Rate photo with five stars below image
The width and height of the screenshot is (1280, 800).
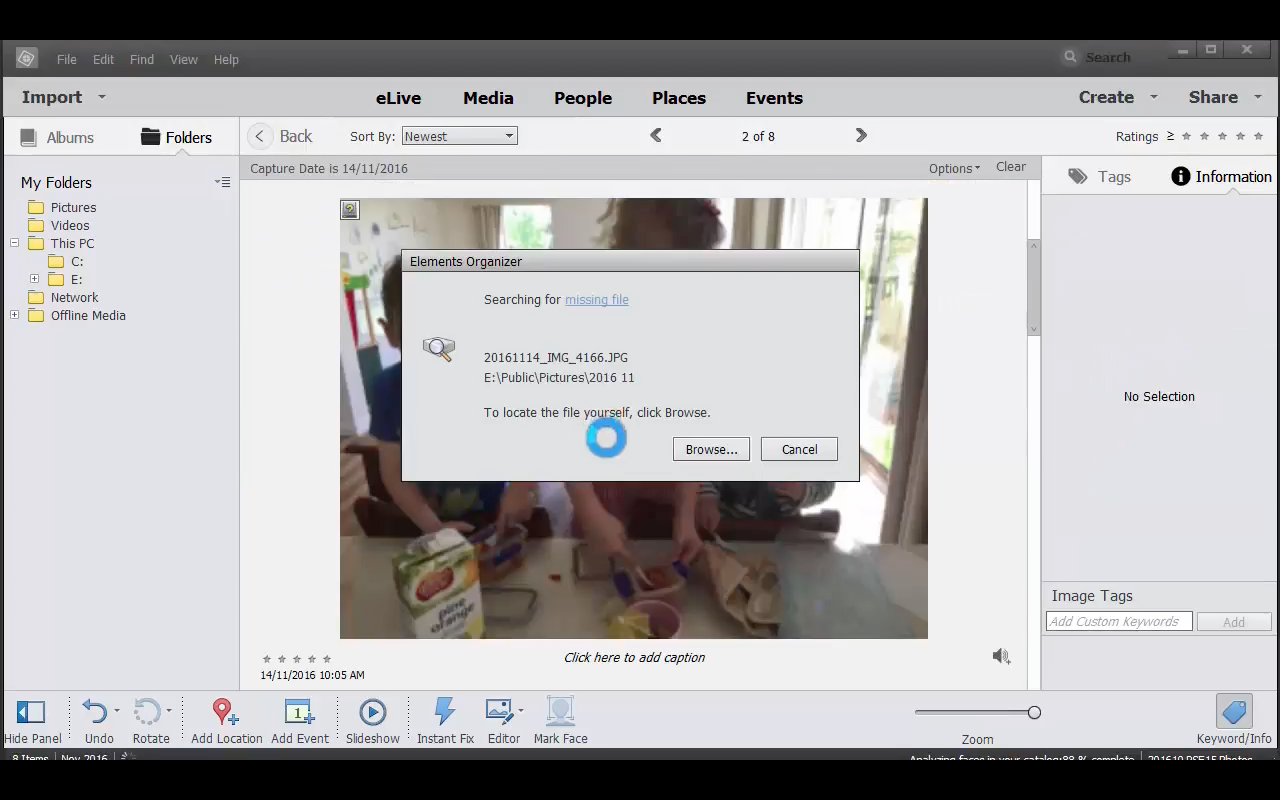pos(326,659)
